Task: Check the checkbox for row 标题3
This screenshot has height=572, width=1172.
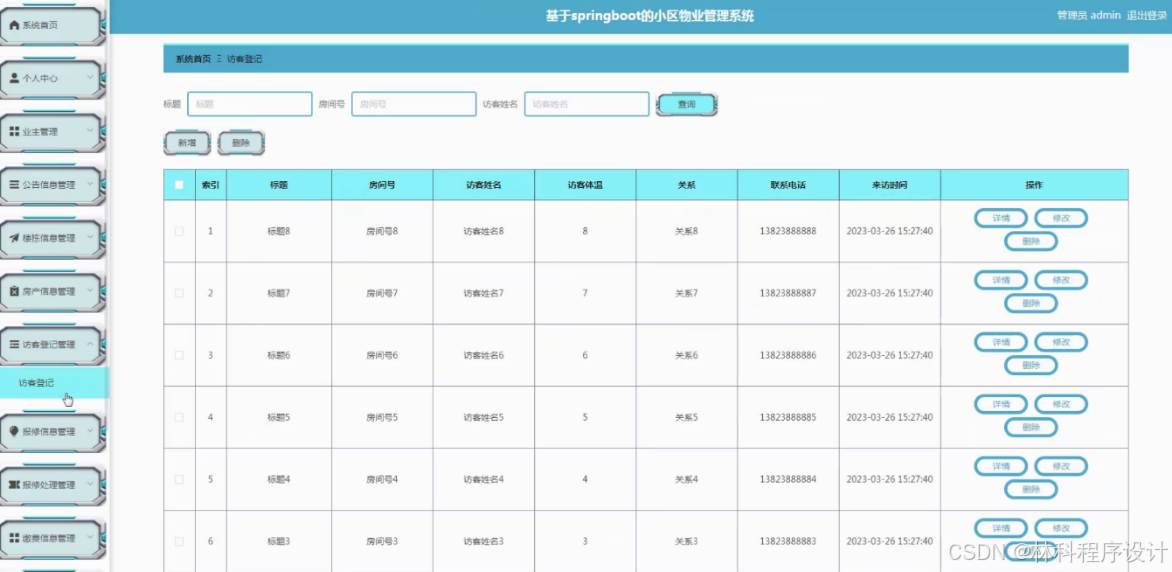Action: [x=179, y=541]
